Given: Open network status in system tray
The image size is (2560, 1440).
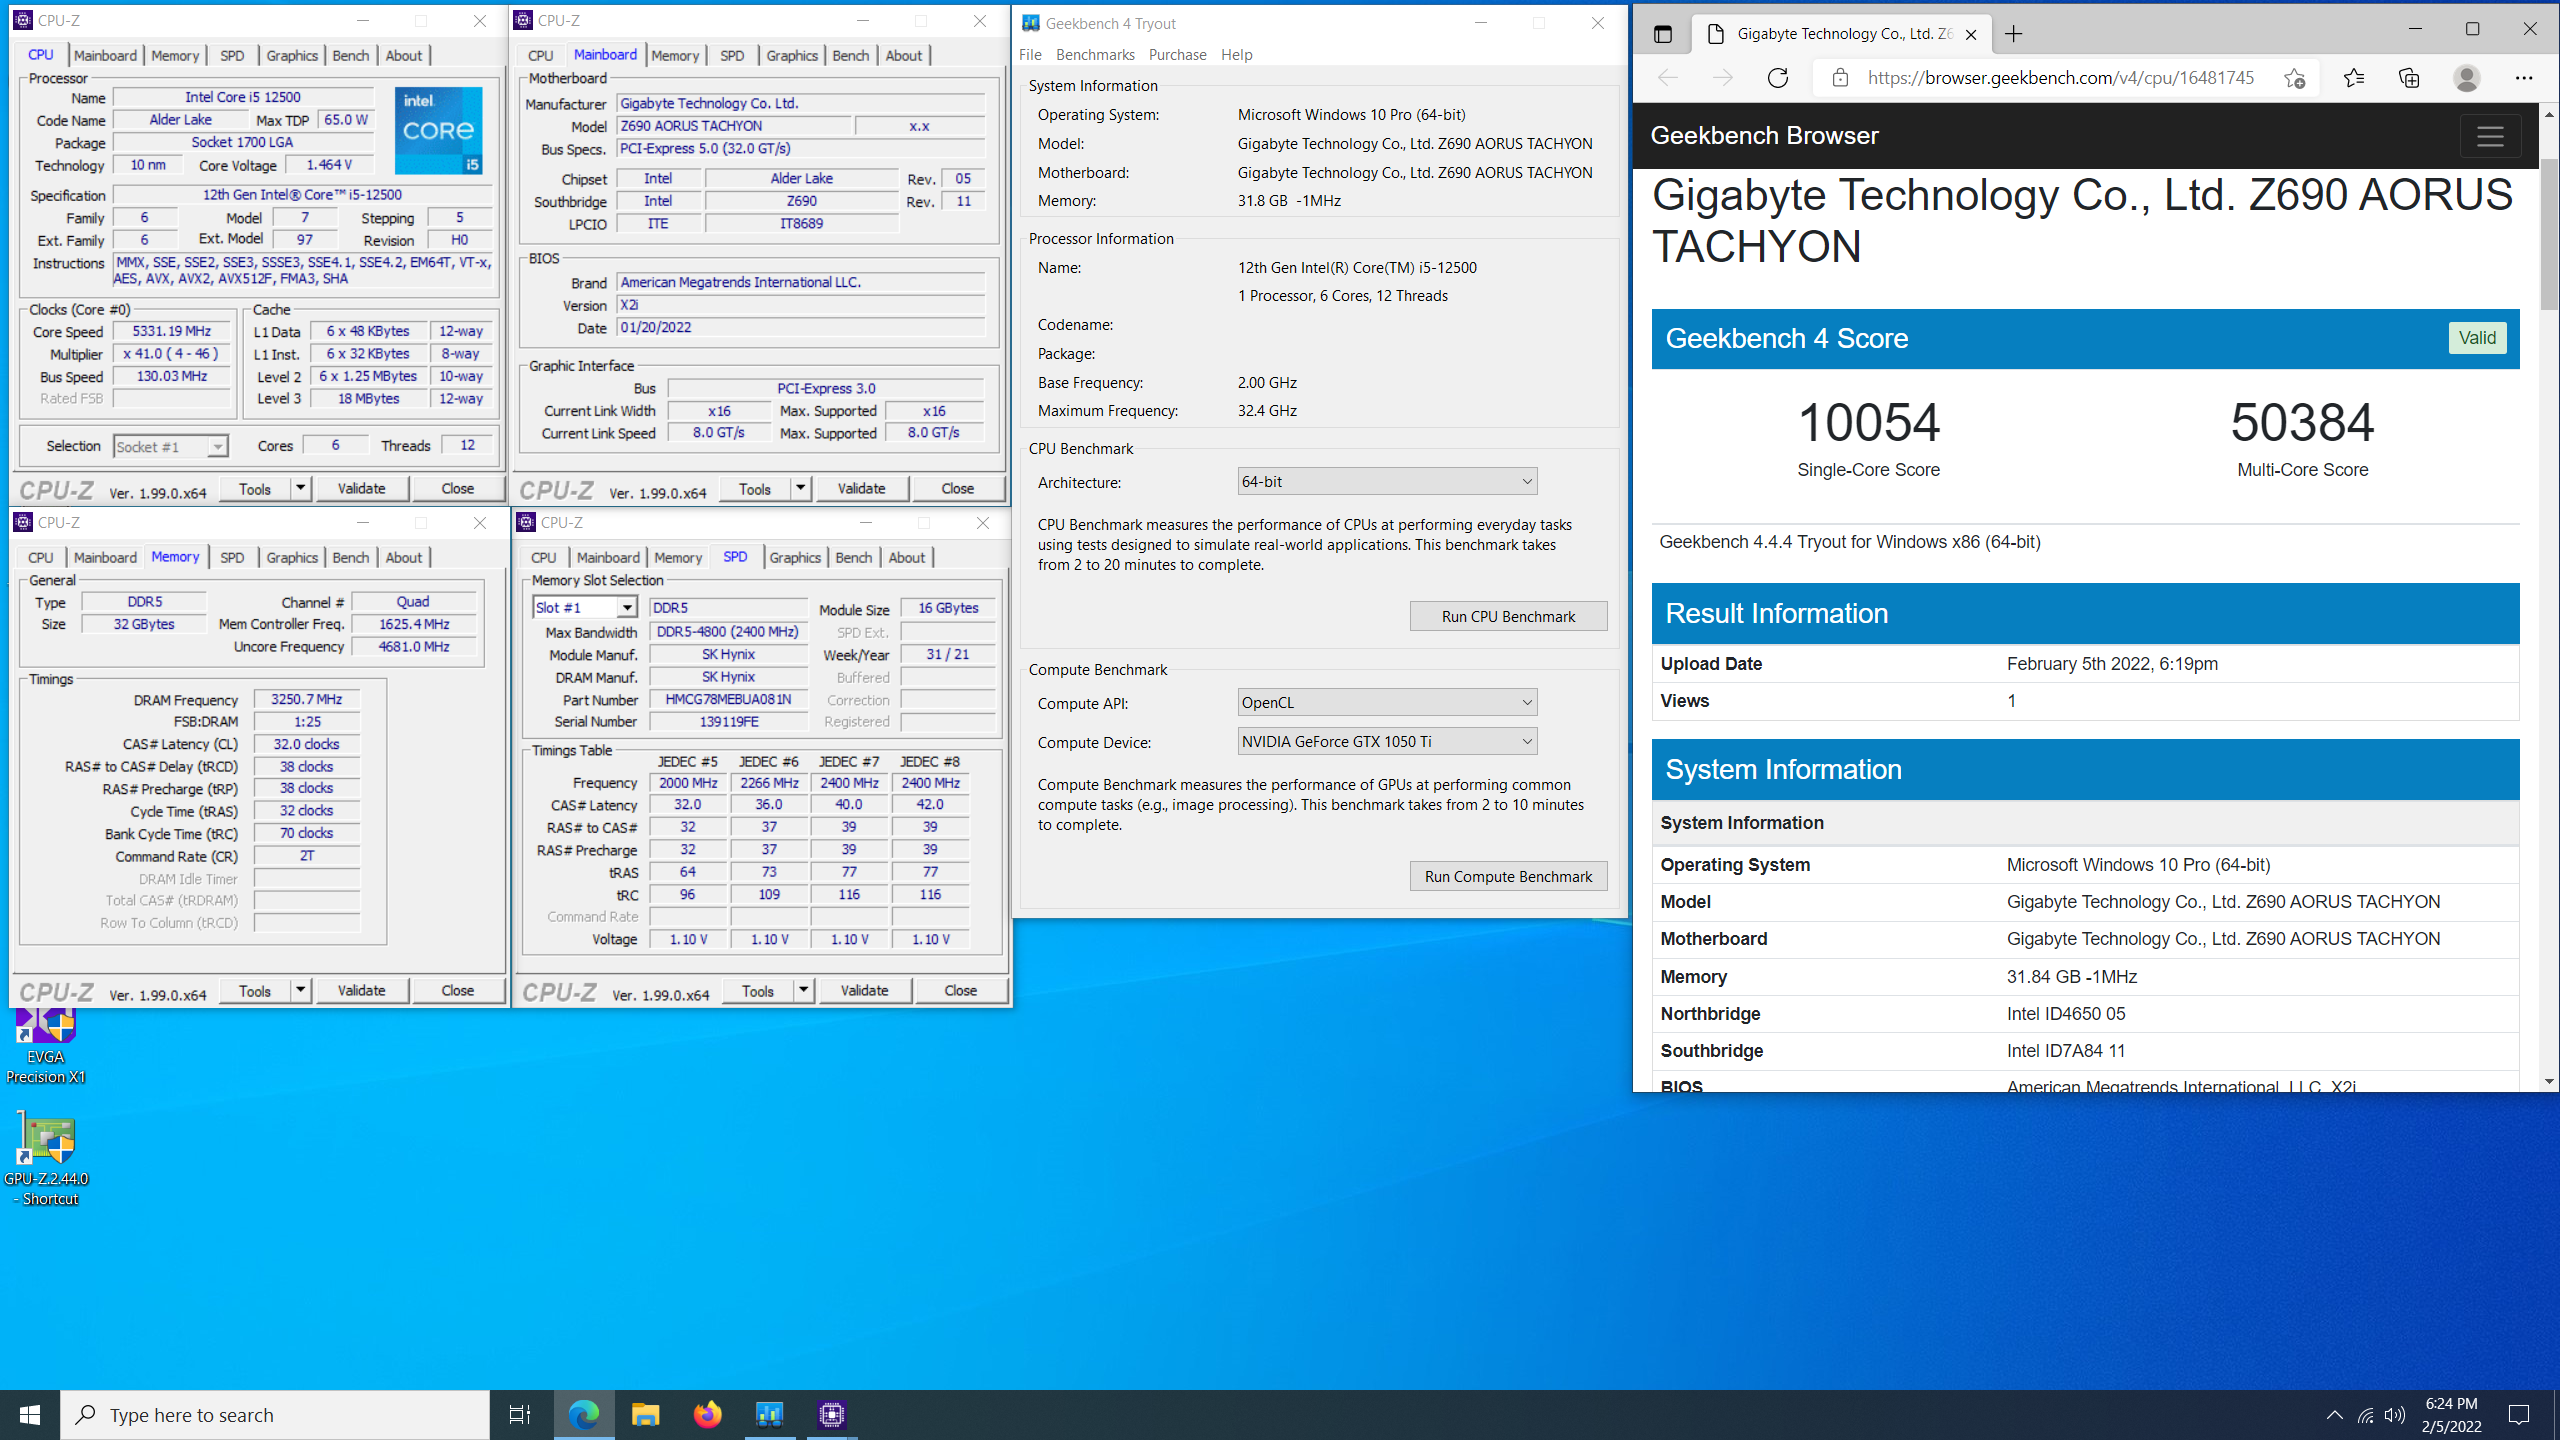Looking at the screenshot, I should click(2365, 1414).
